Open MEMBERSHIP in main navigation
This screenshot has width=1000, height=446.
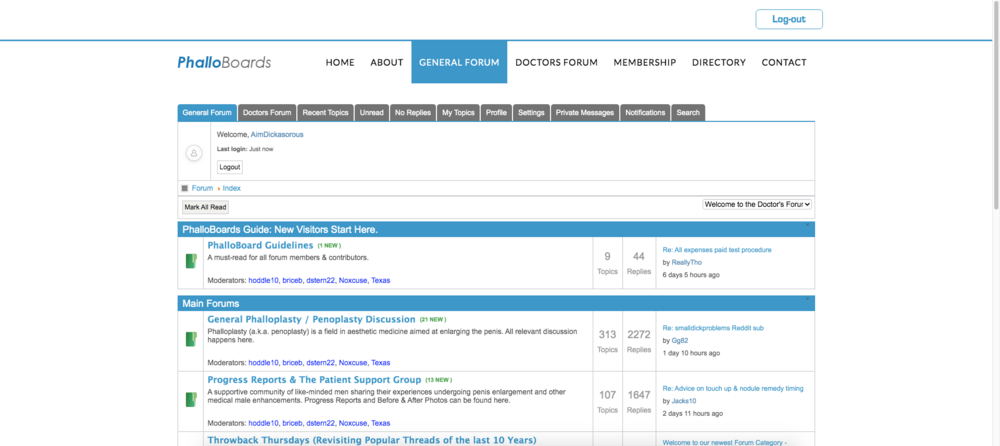tap(645, 63)
